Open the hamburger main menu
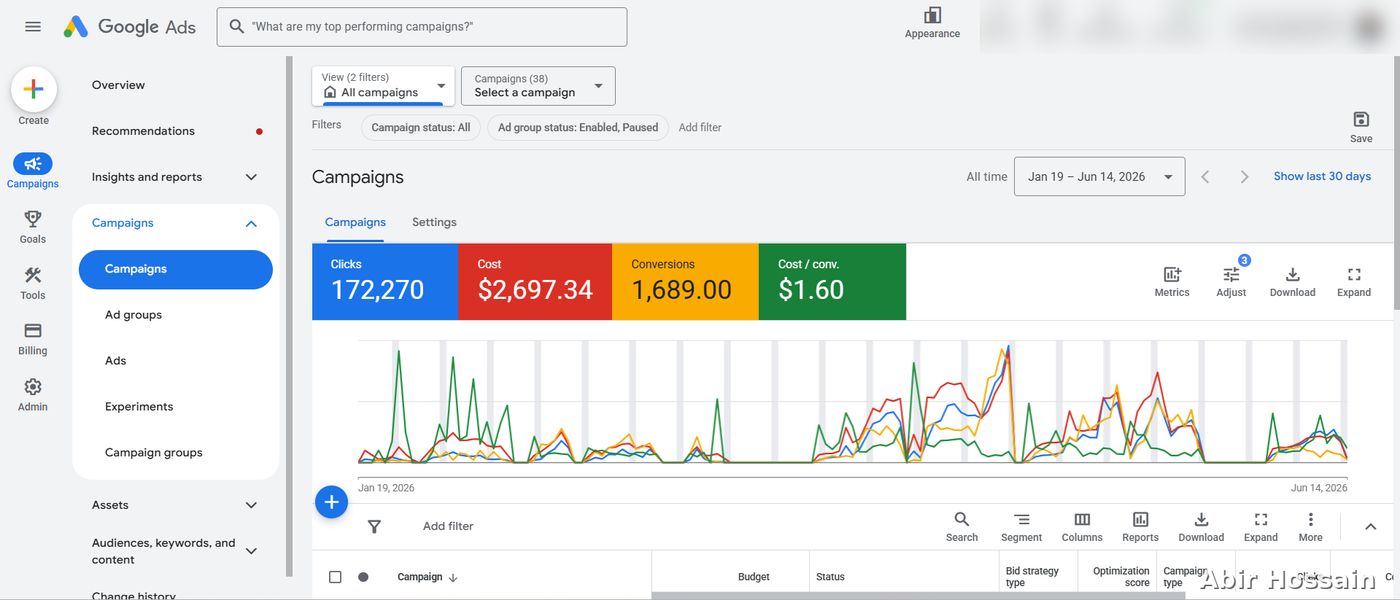The width and height of the screenshot is (1400, 600). click(x=33, y=27)
